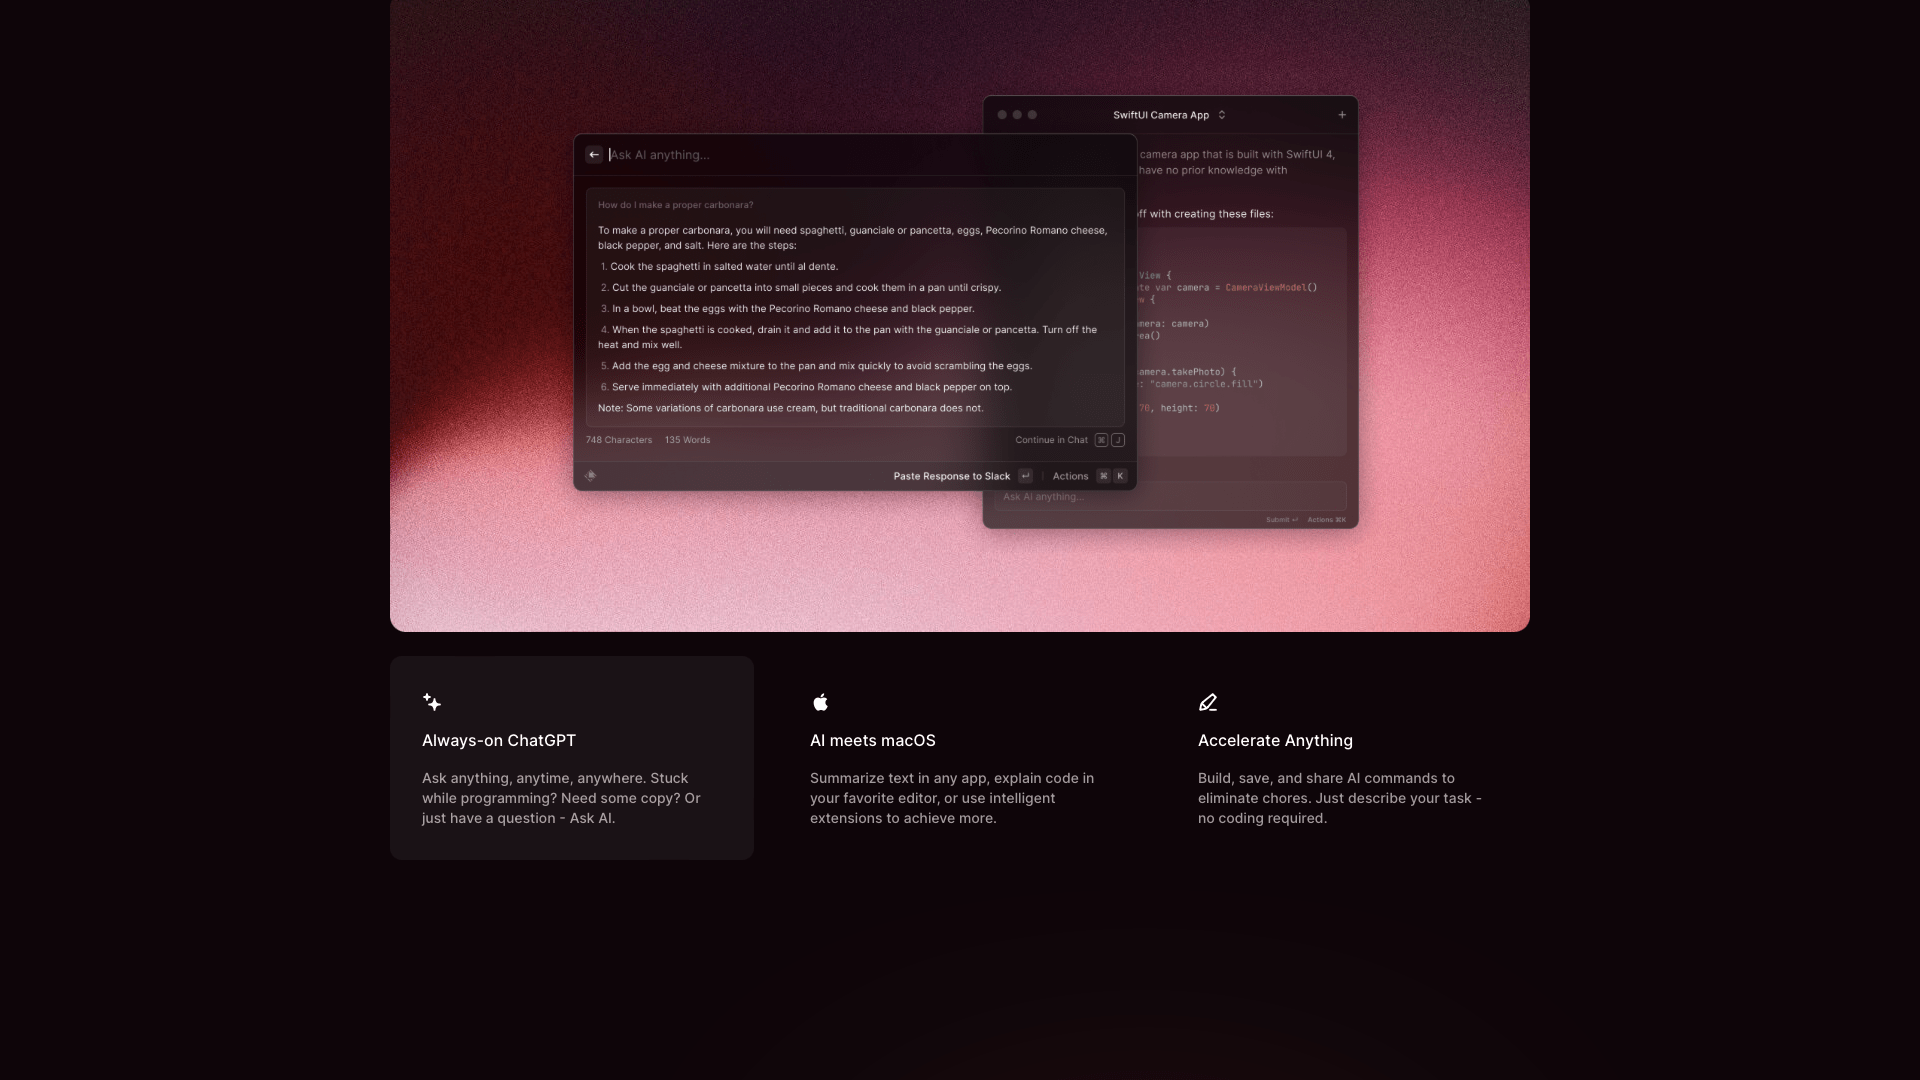The image size is (1920, 1080).
Task: Click the return key icon beside Paste Response
Action: point(1025,476)
